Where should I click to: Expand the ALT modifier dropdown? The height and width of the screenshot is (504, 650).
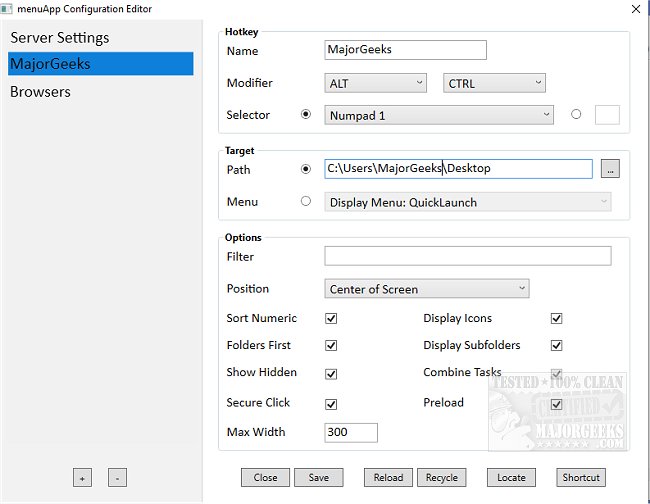pyautogui.click(x=376, y=84)
